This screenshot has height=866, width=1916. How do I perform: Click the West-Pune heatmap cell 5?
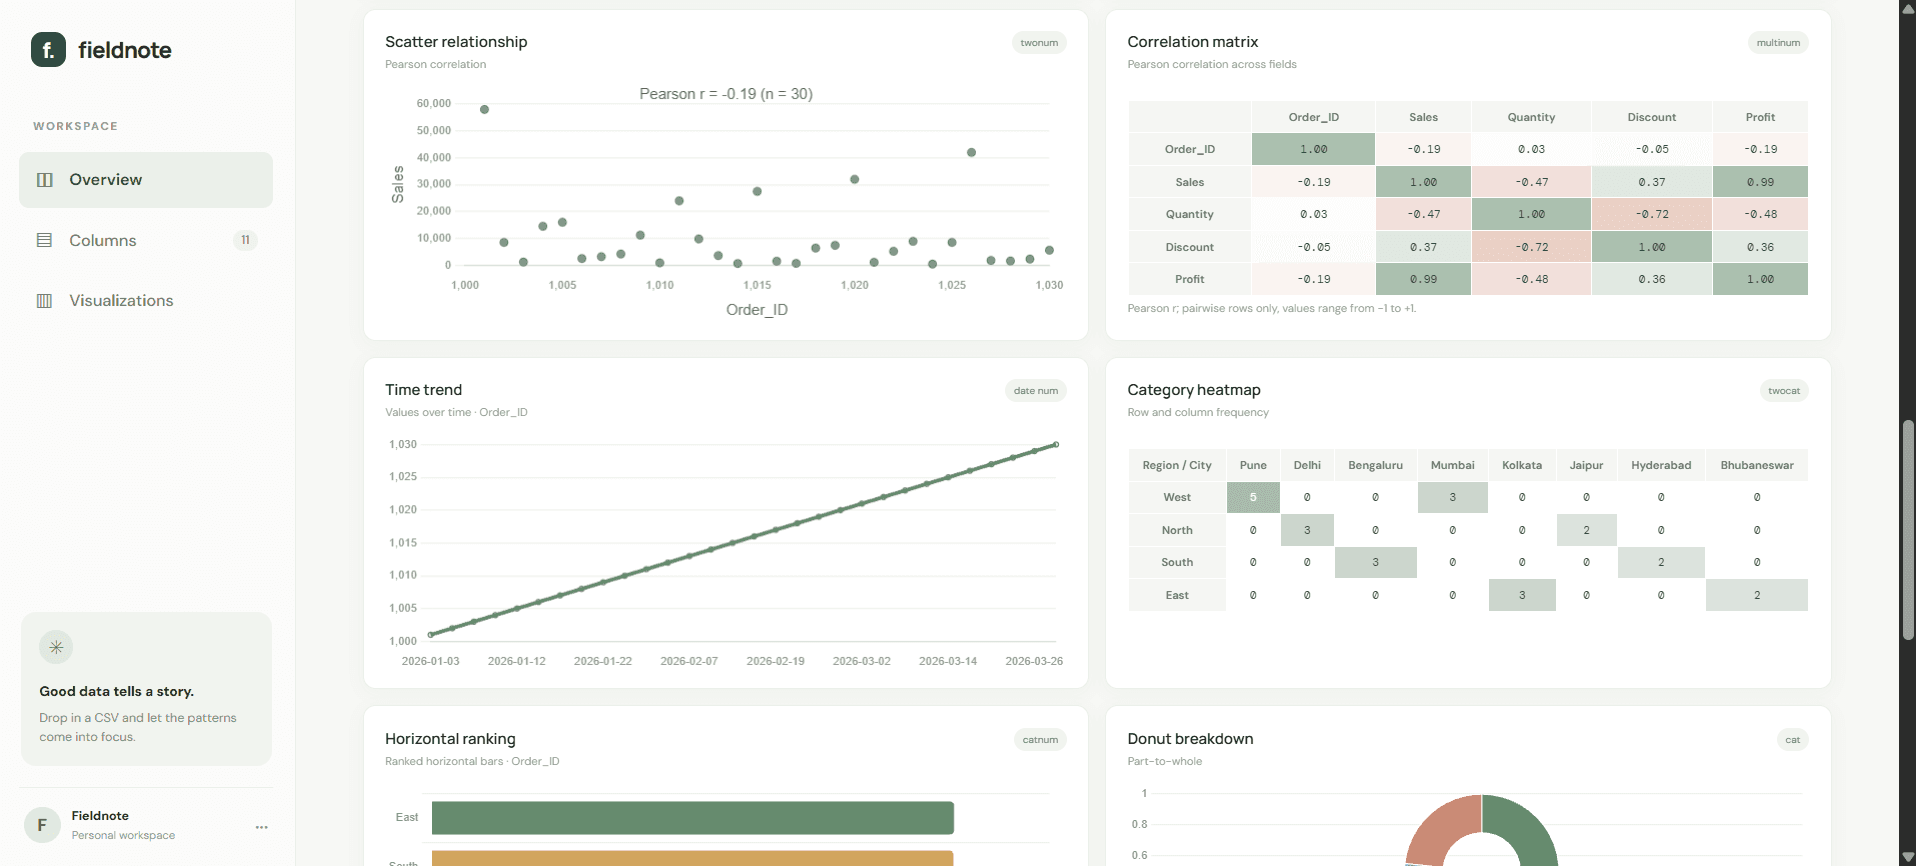[1253, 497]
